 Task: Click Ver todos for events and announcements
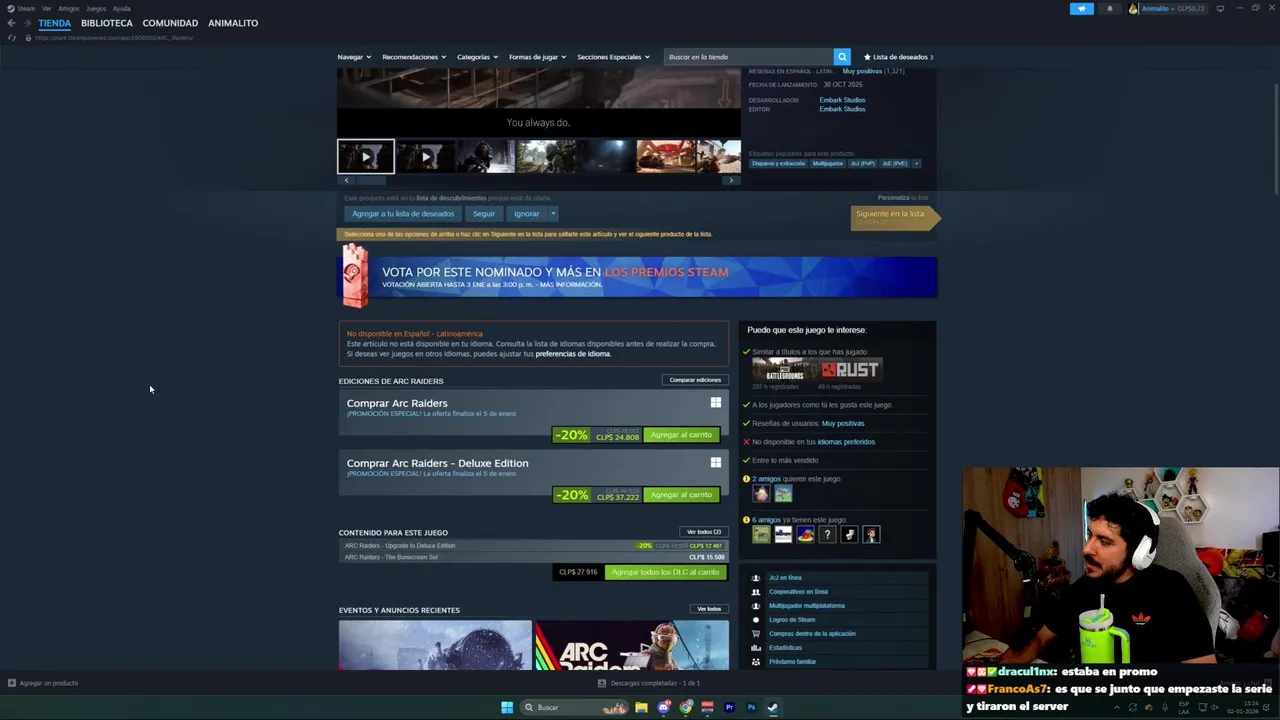[709, 609]
